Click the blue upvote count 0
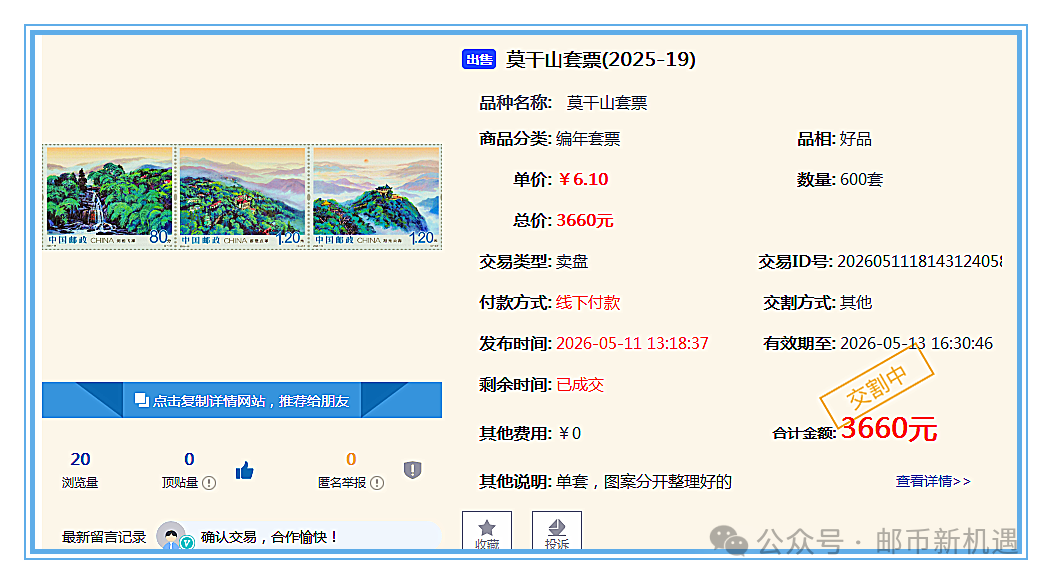 click(x=189, y=459)
